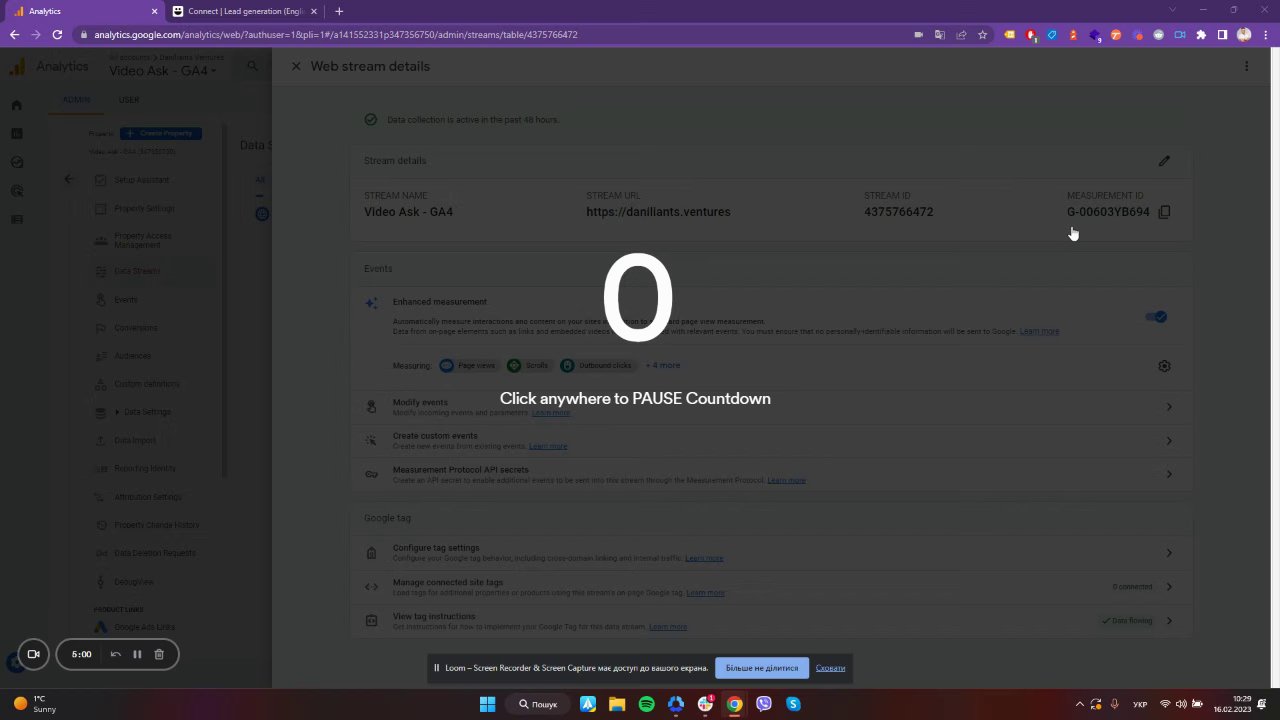Open Spotify from the taskbar
The image size is (1280, 720).
[x=646, y=704]
